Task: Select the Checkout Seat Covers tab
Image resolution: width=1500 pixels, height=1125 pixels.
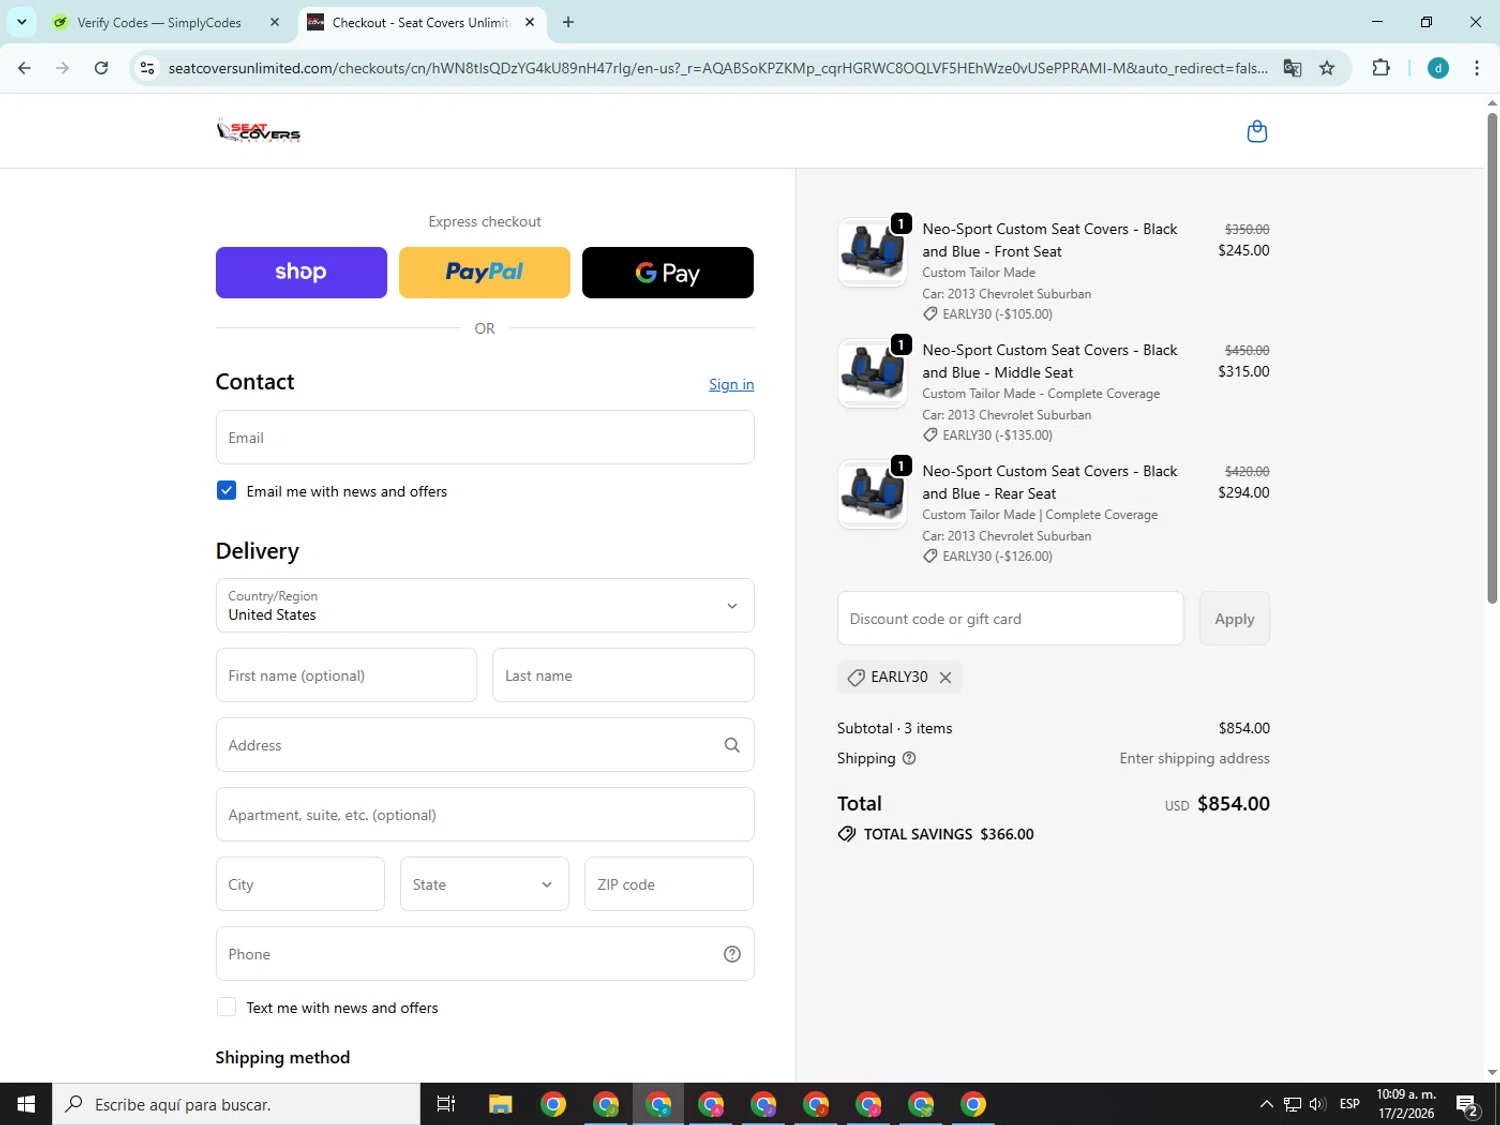Action: coord(421,22)
